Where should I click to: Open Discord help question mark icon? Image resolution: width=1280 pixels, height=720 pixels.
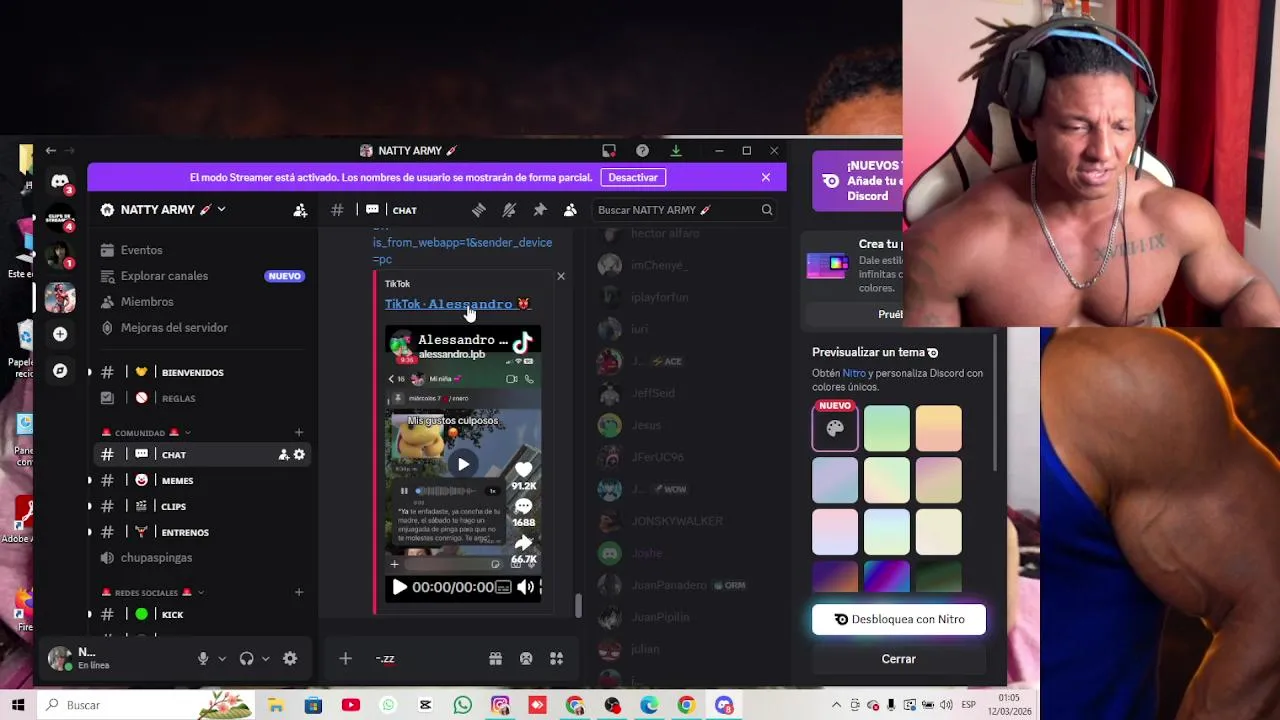[x=642, y=151]
